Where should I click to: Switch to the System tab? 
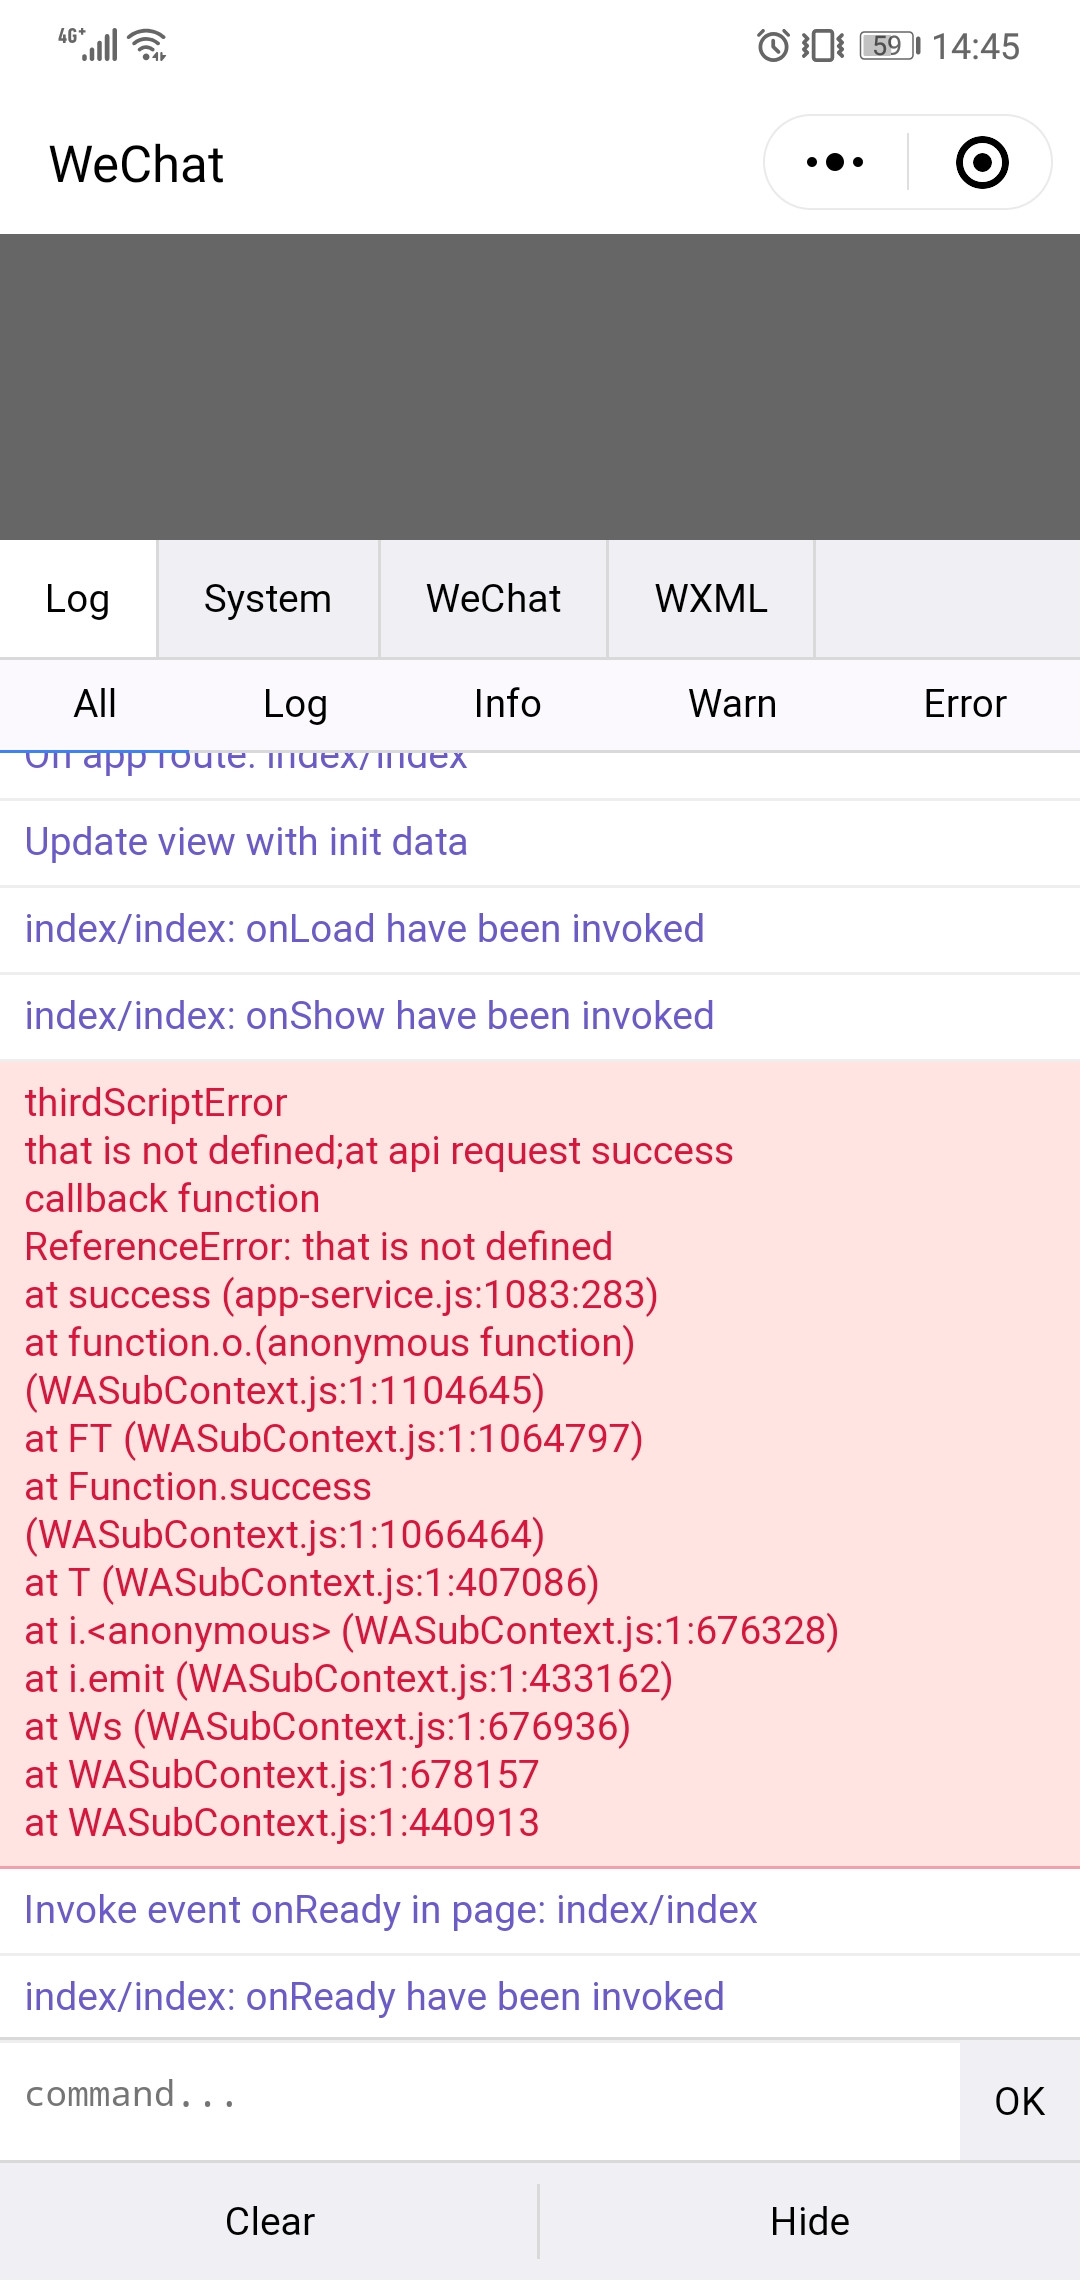[x=267, y=599]
